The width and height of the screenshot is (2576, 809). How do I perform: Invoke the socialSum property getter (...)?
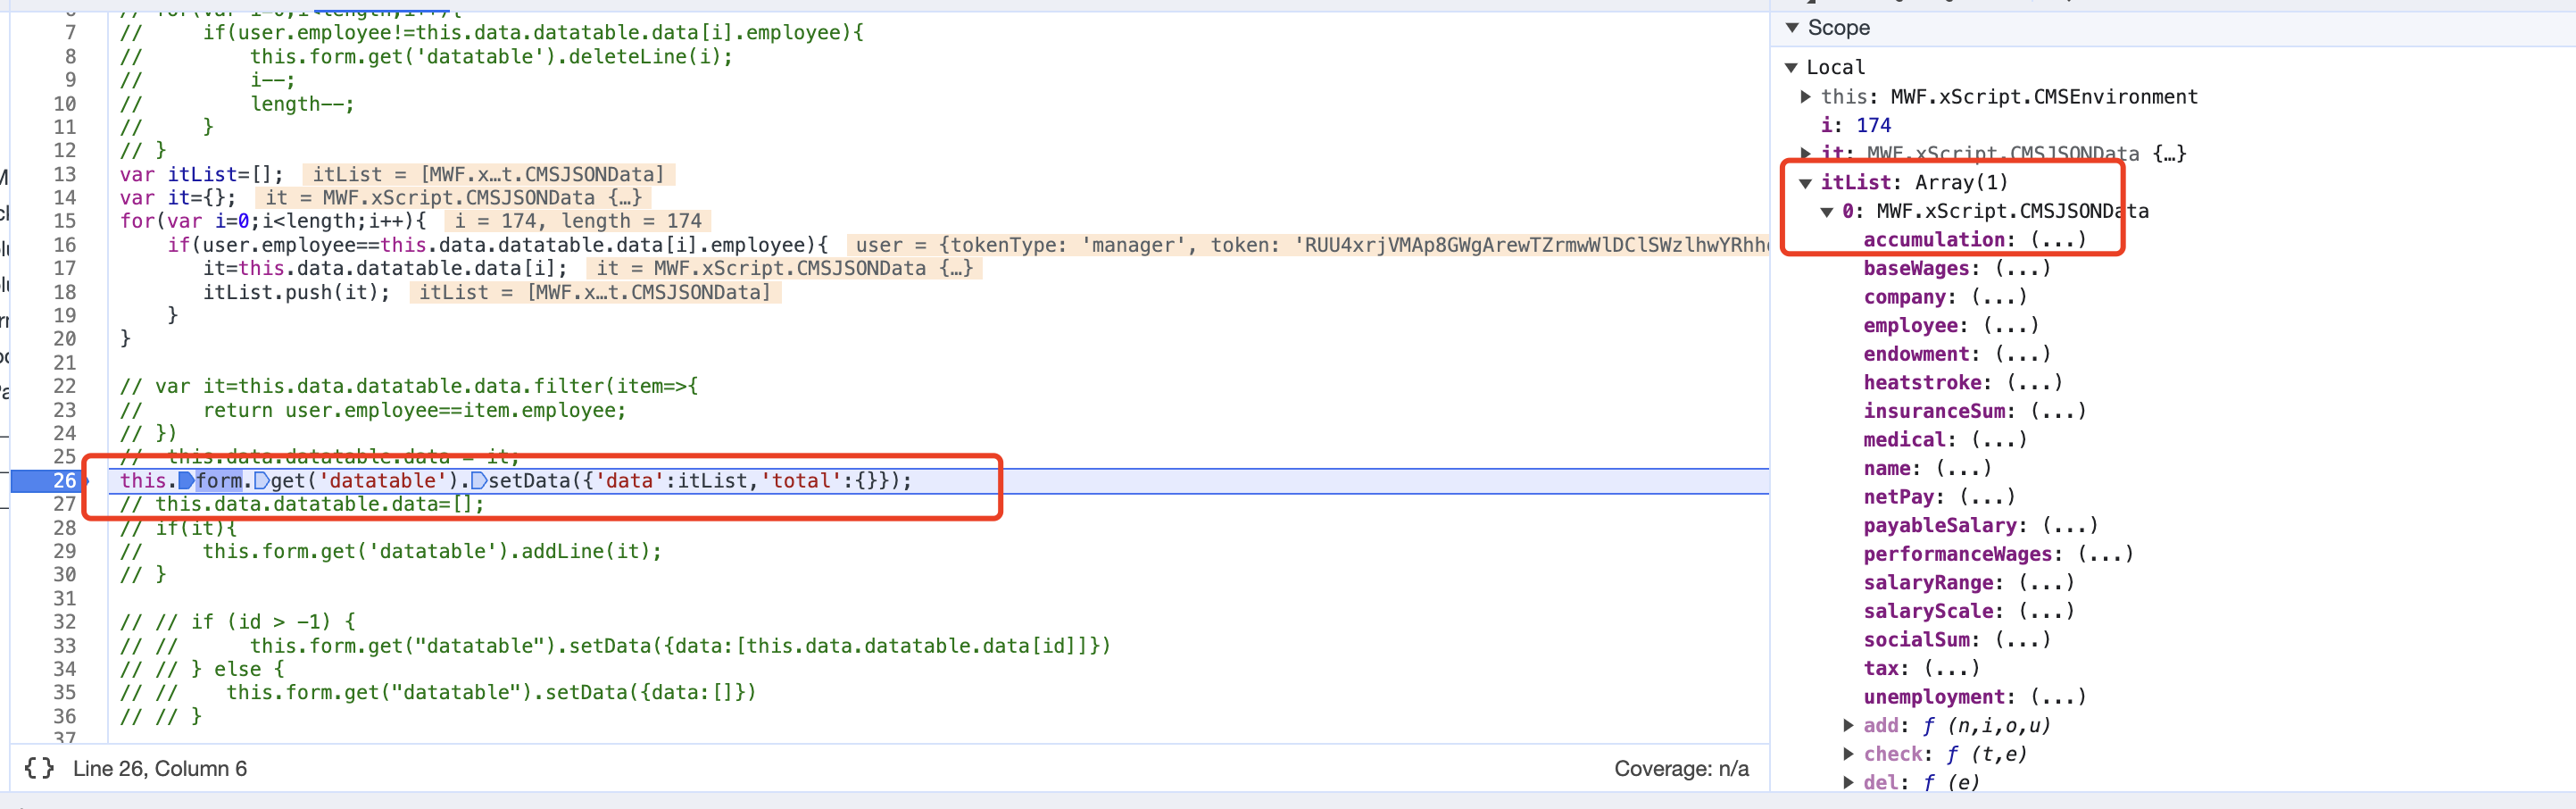point(2022,640)
